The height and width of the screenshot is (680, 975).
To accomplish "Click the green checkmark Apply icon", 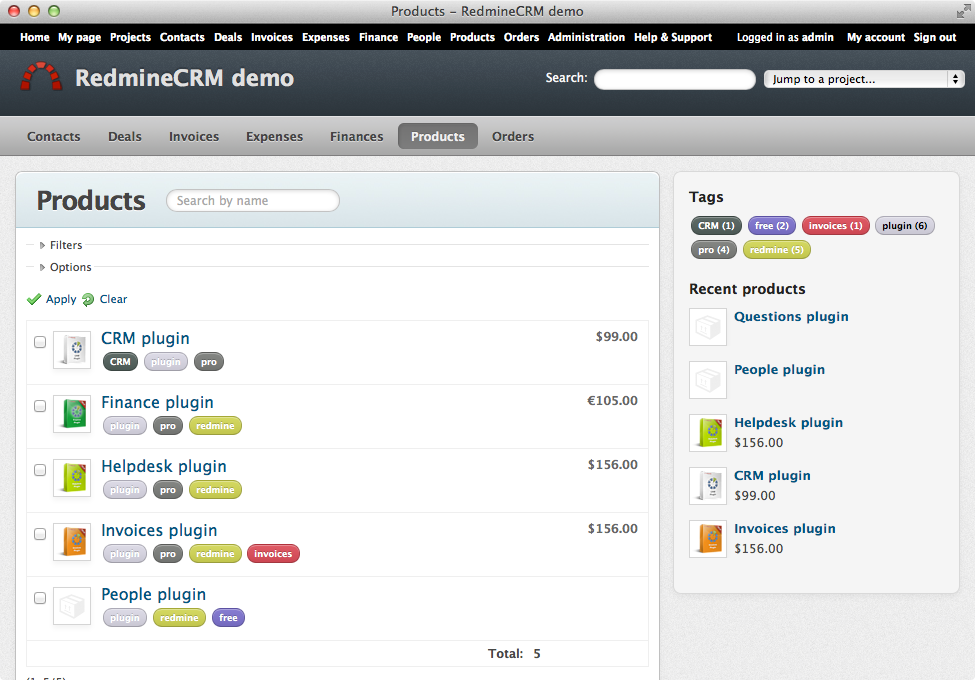I will tap(34, 299).
